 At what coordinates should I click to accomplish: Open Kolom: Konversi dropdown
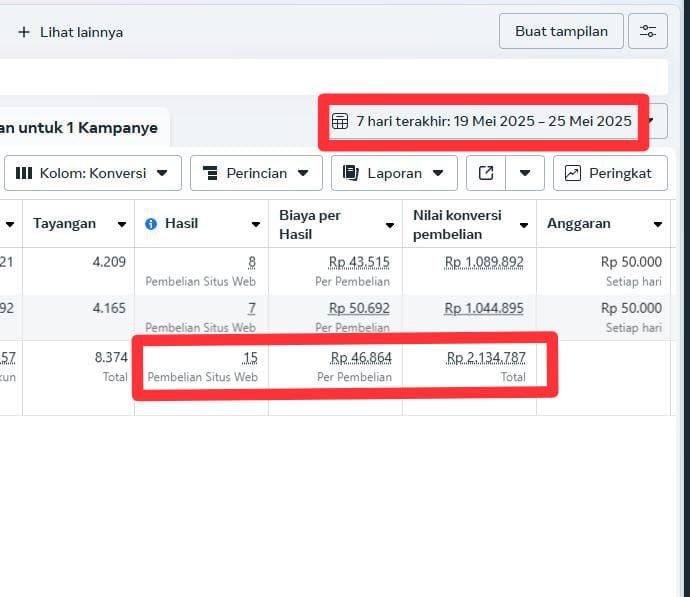(93, 173)
